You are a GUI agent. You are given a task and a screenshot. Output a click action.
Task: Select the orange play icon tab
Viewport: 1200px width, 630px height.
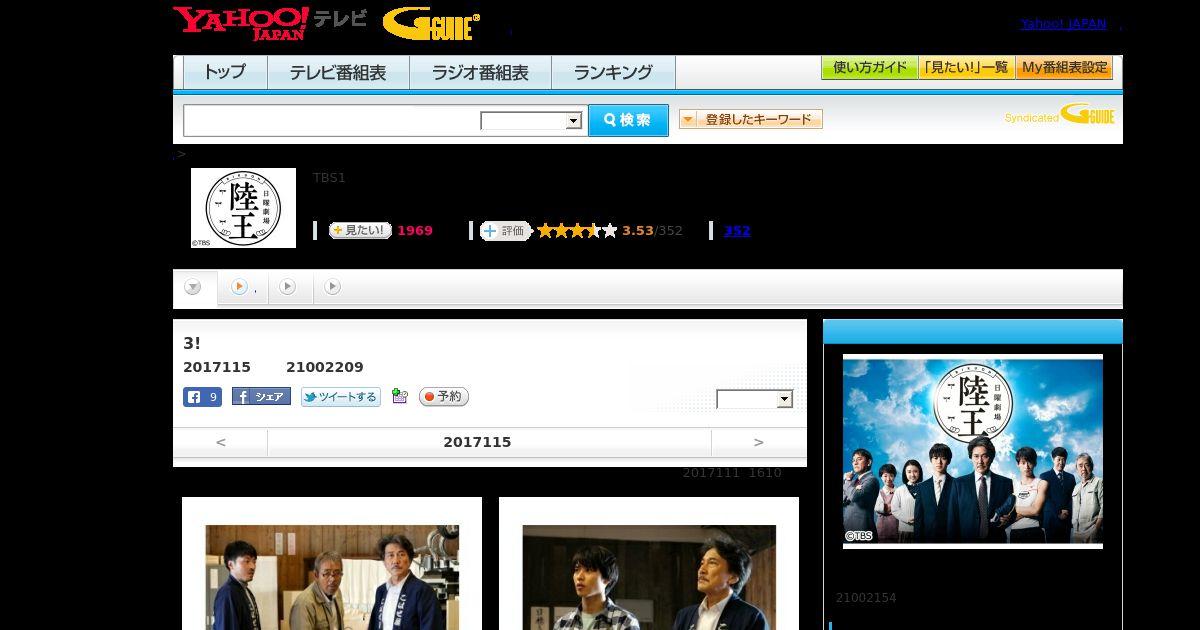239,287
